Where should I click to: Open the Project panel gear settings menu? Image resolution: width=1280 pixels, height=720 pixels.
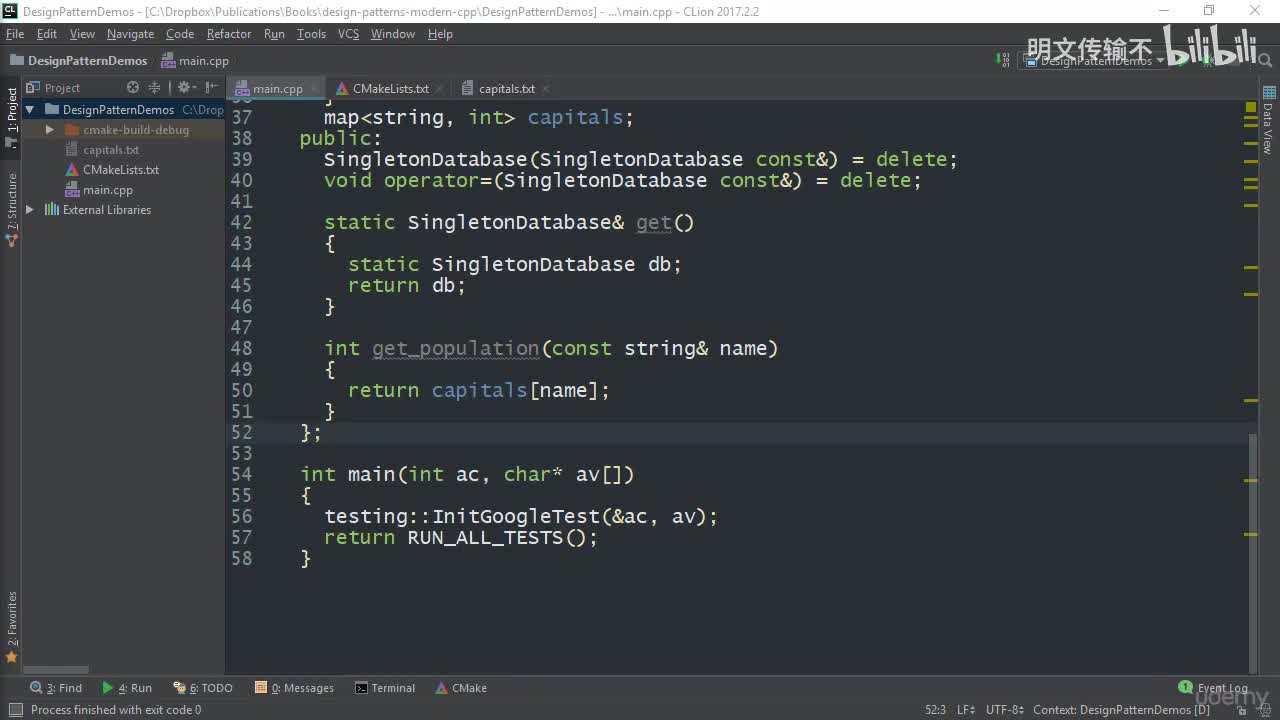tap(186, 88)
